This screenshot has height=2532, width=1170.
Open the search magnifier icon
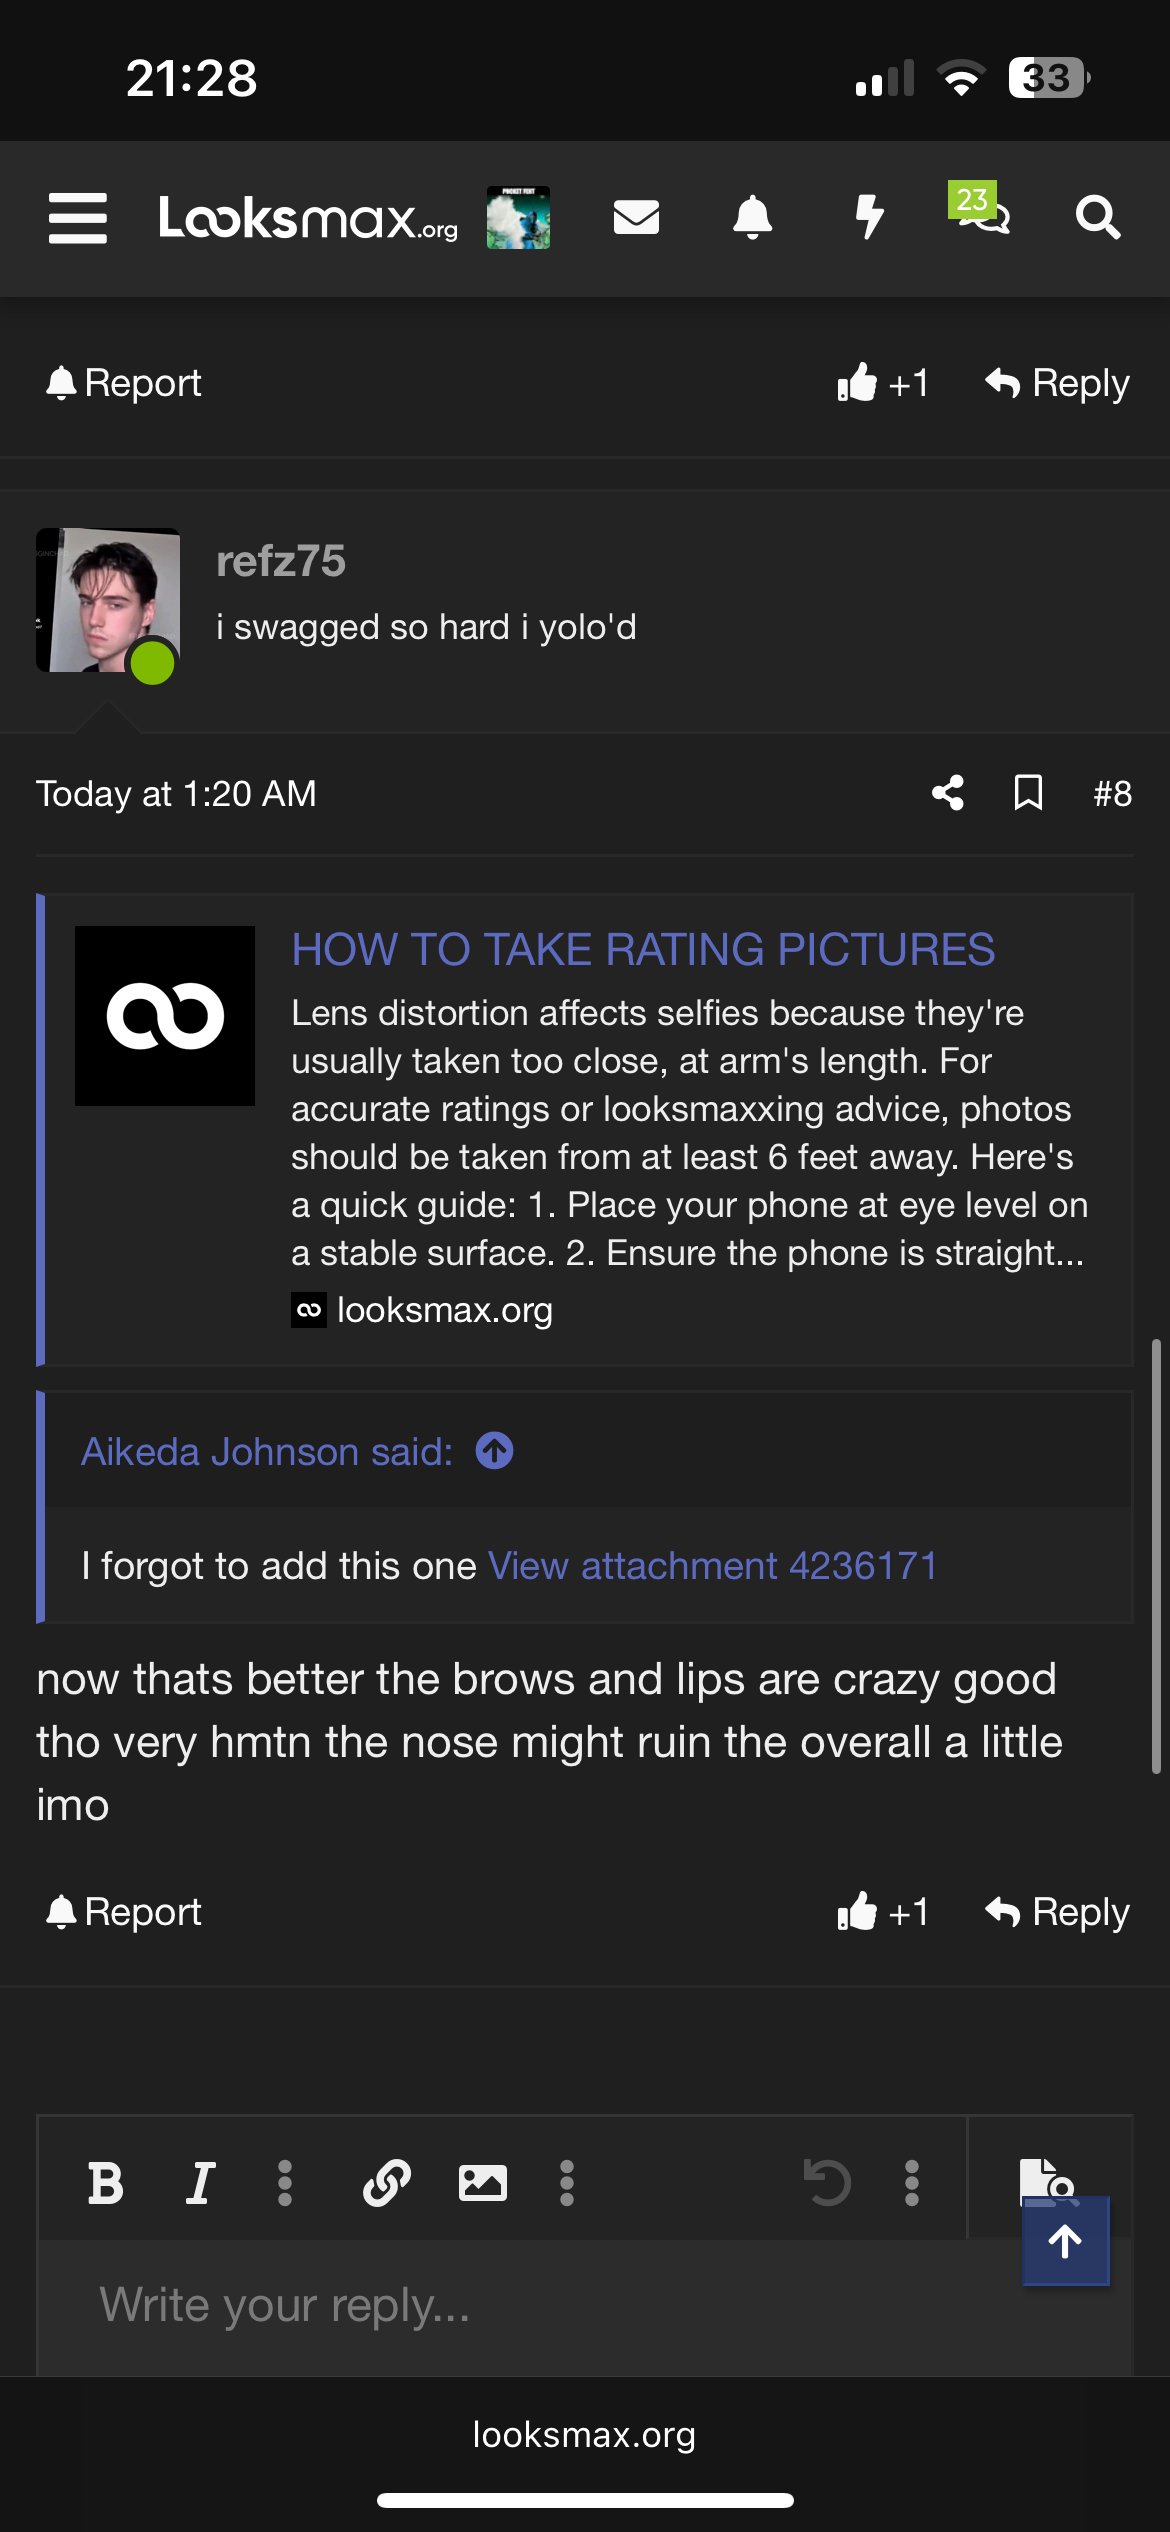pos(1097,217)
